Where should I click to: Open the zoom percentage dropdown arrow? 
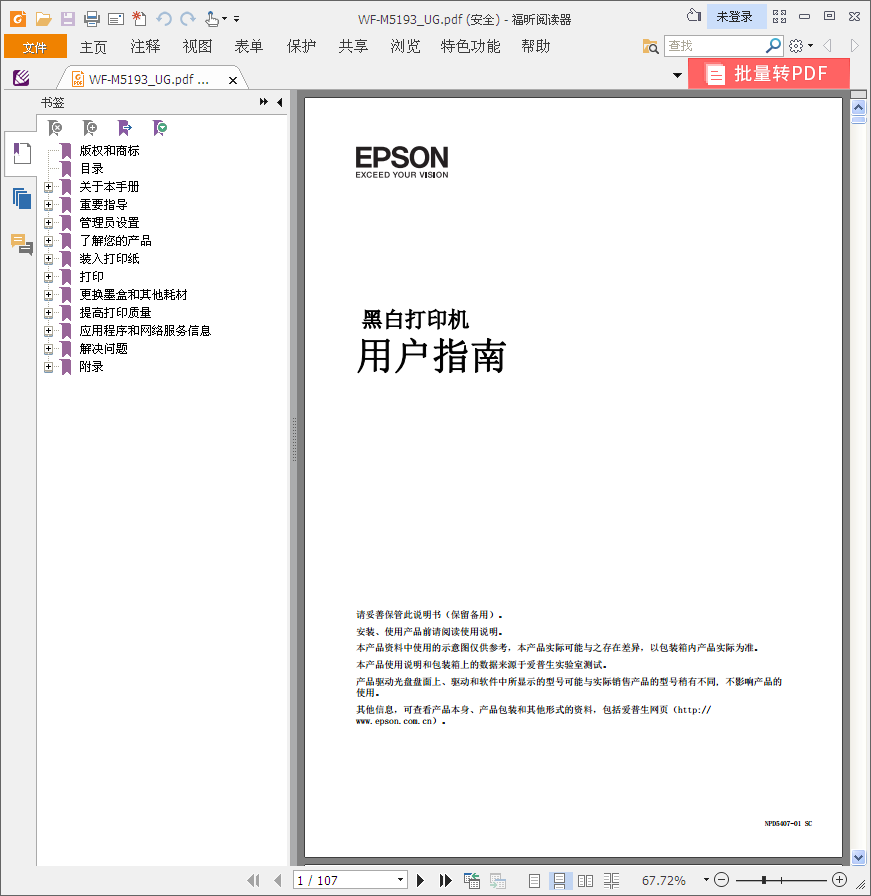(x=706, y=880)
